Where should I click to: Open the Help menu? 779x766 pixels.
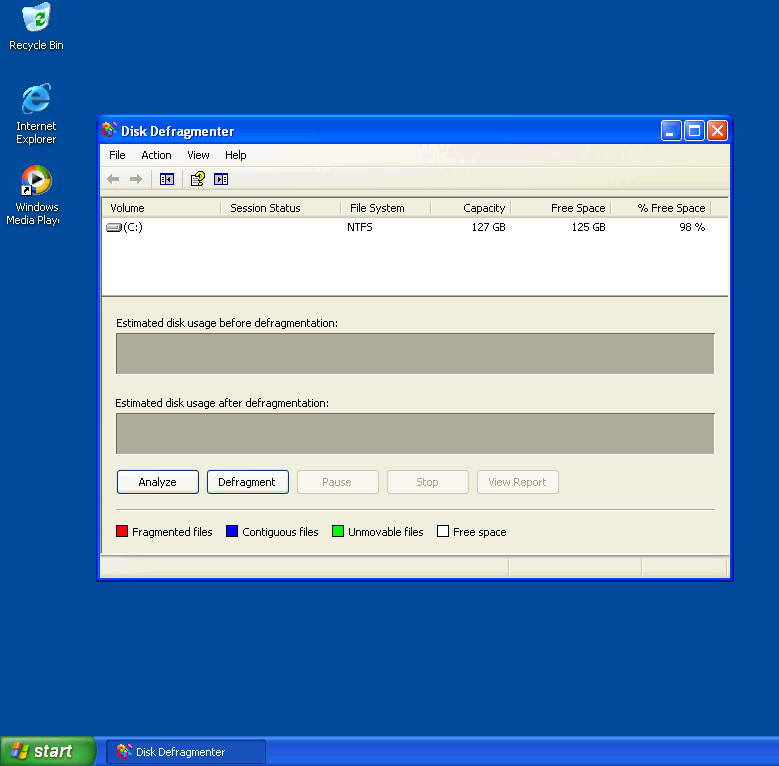tap(235, 155)
